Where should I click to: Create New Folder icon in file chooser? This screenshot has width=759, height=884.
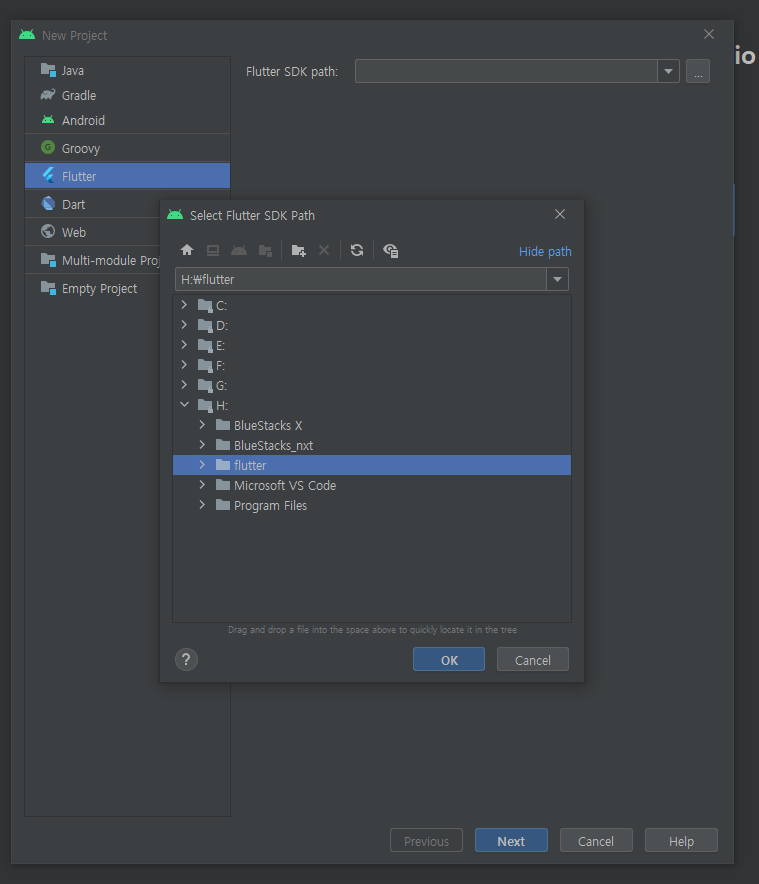pyautogui.click(x=299, y=250)
